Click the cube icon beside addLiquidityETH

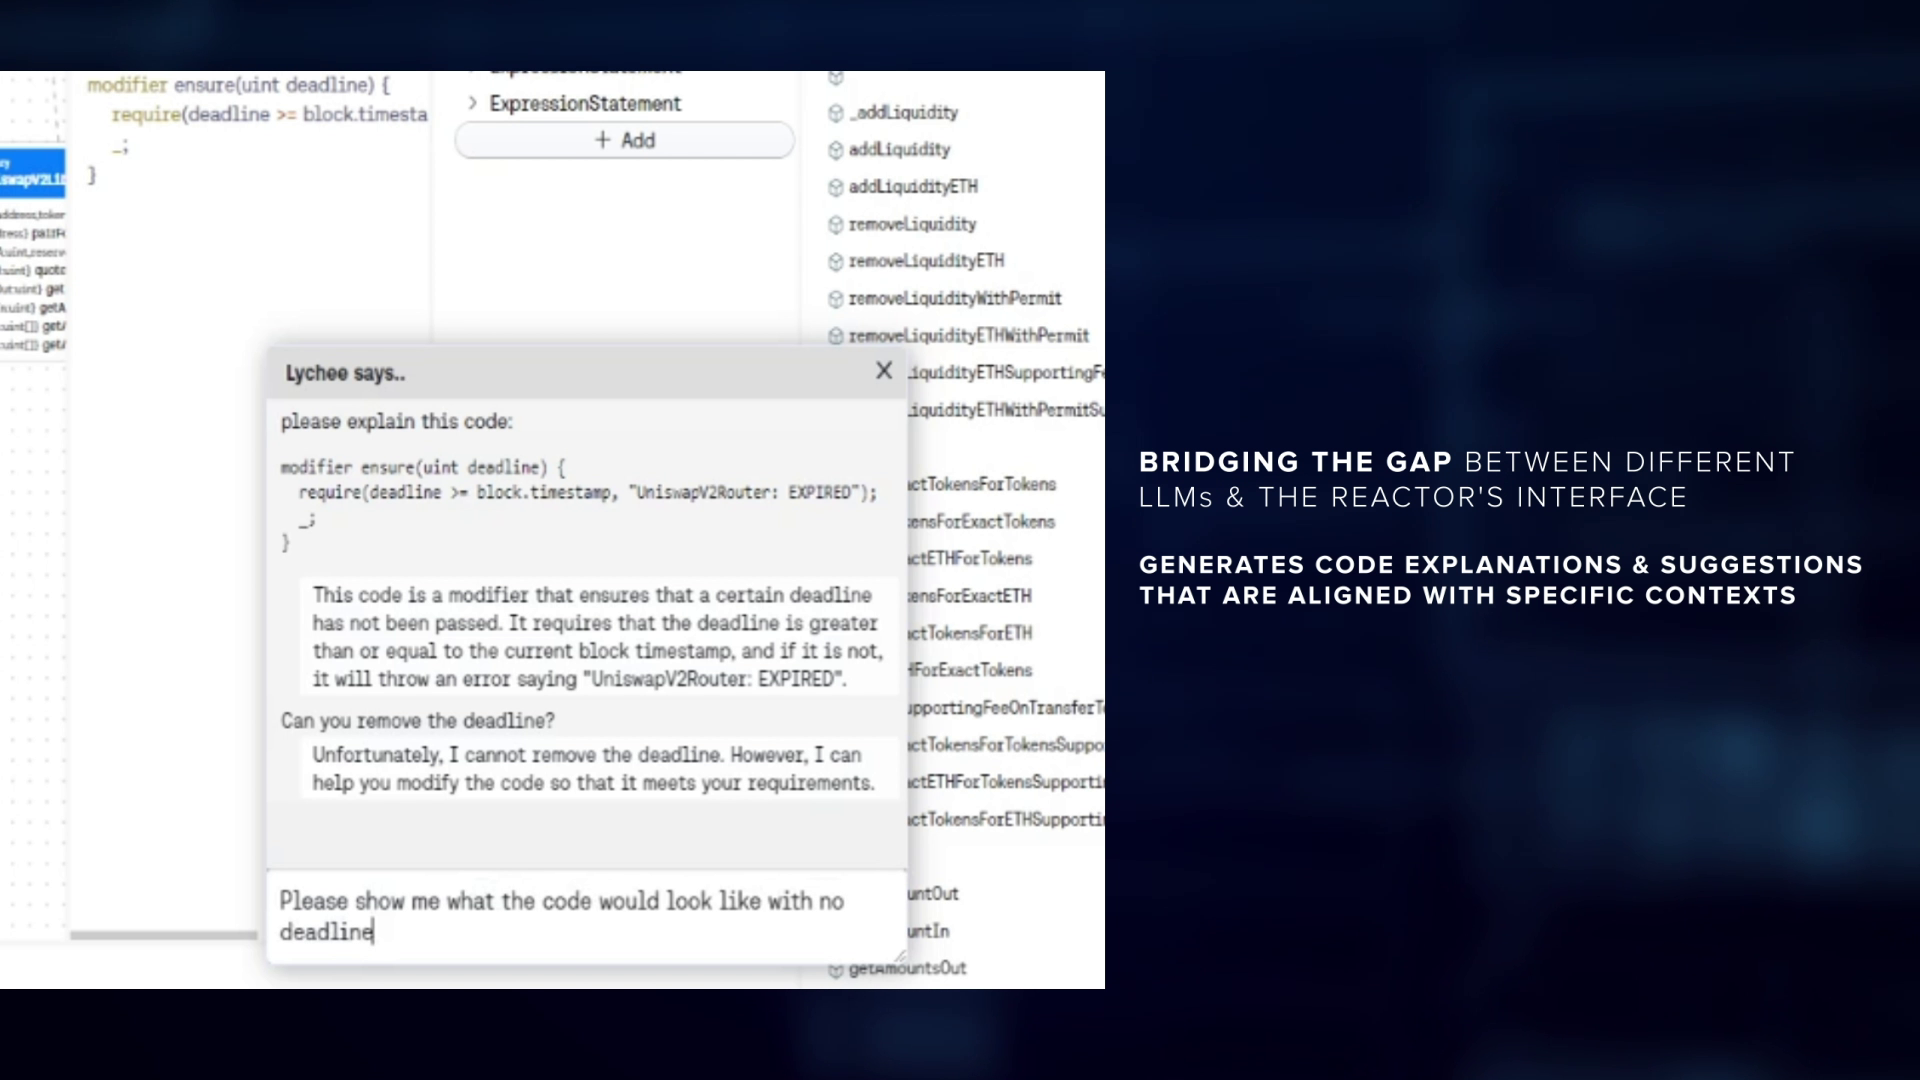click(836, 187)
